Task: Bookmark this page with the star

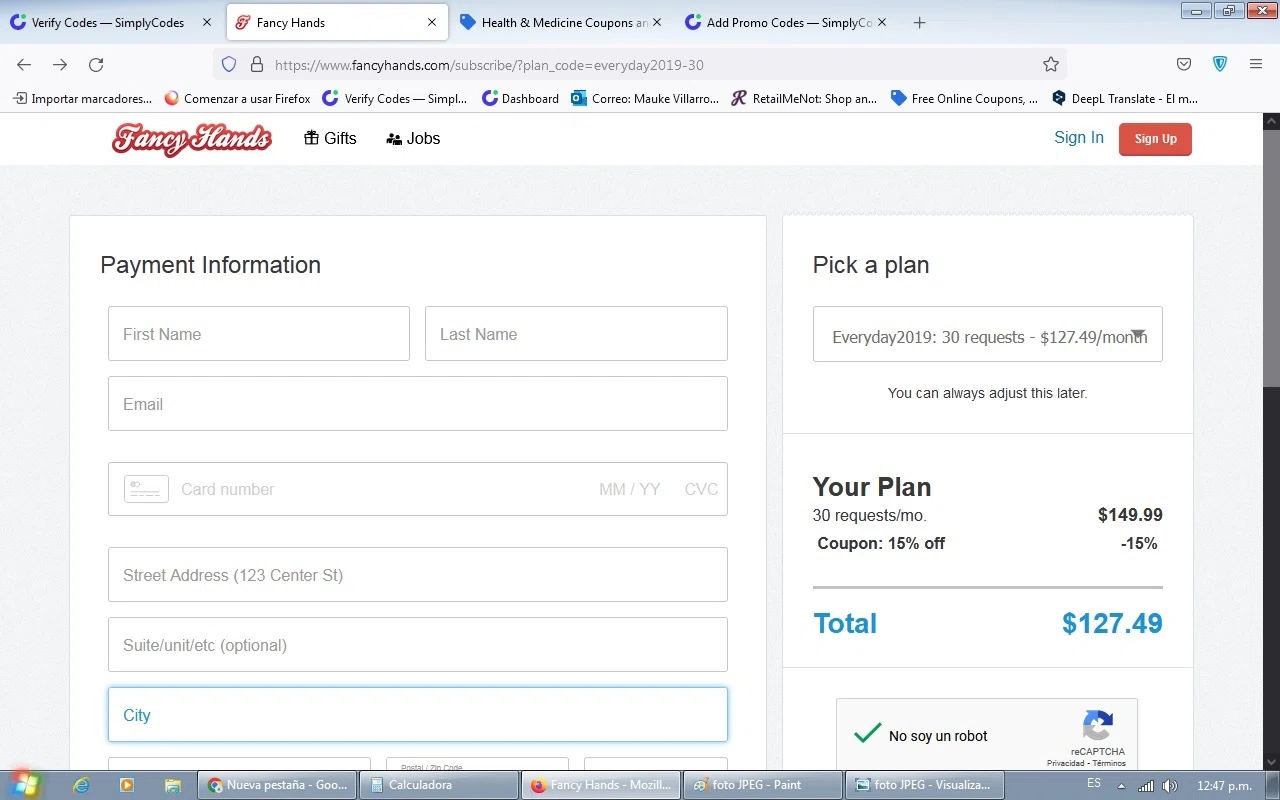Action: click(x=1051, y=64)
